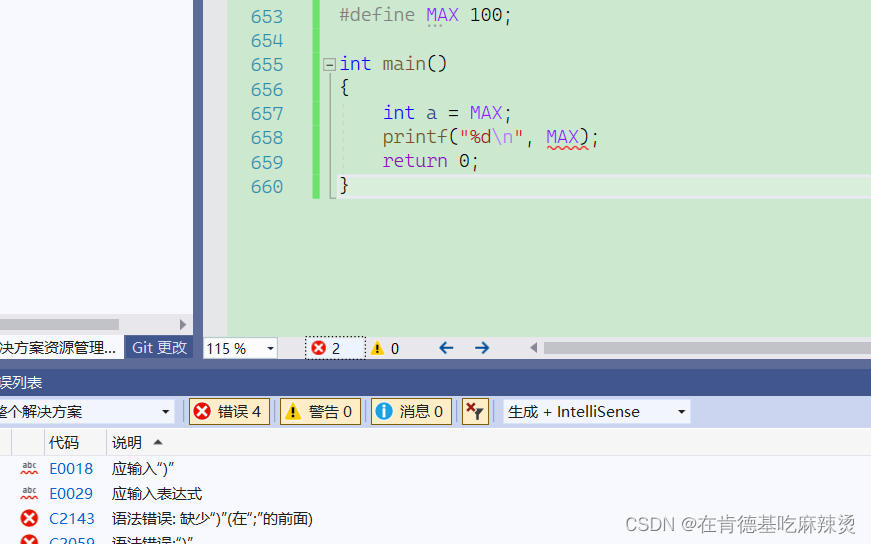871x544 pixels.
Task: Click the #define MAX 100; line
Action: coord(425,16)
